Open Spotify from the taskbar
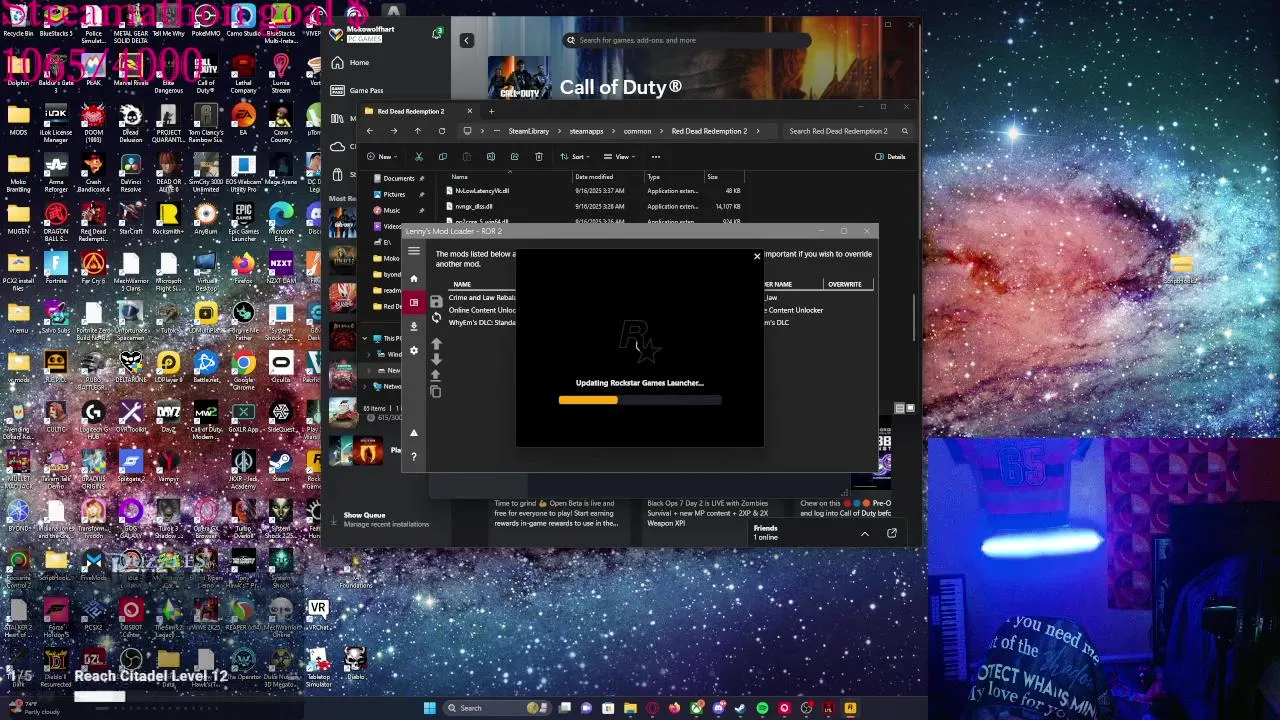 [763, 708]
